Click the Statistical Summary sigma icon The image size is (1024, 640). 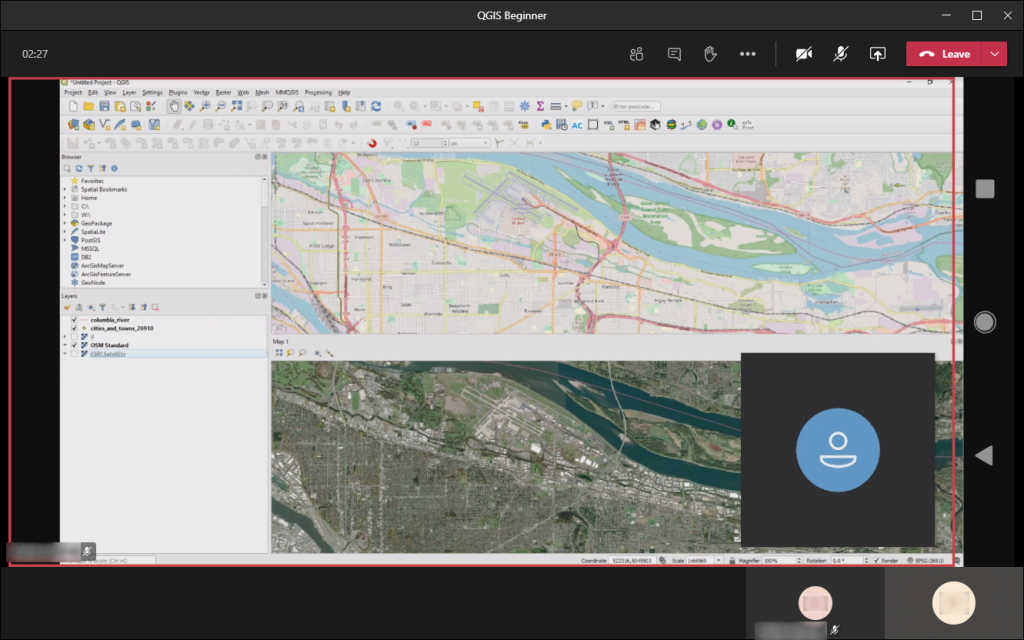pyautogui.click(x=540, y=106)
